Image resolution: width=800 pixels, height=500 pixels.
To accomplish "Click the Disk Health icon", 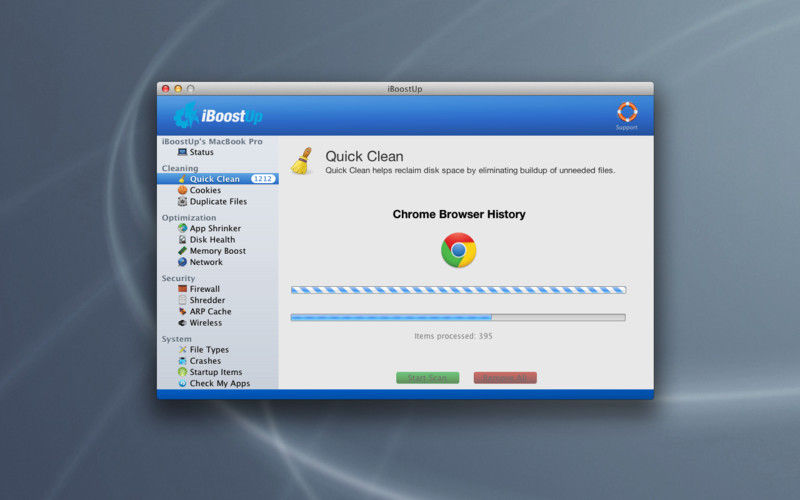I will (182, 239).
